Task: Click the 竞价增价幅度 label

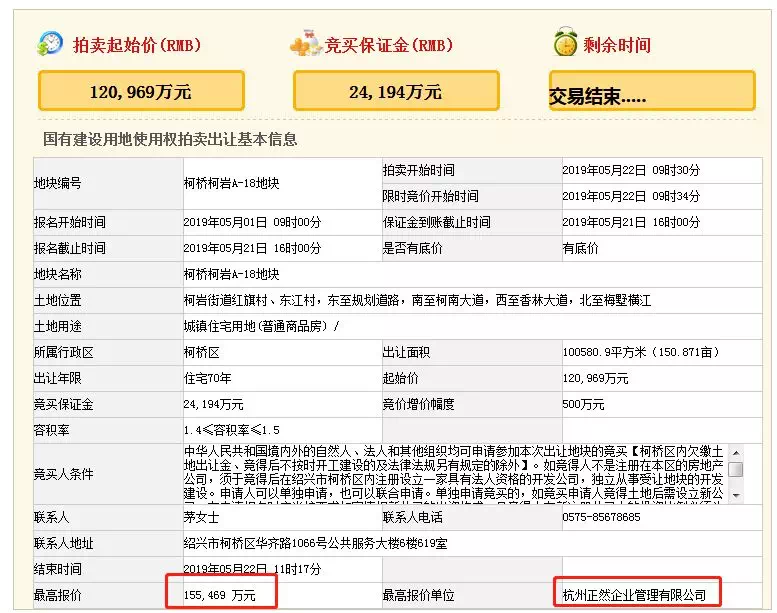Action: pos(419,404)
